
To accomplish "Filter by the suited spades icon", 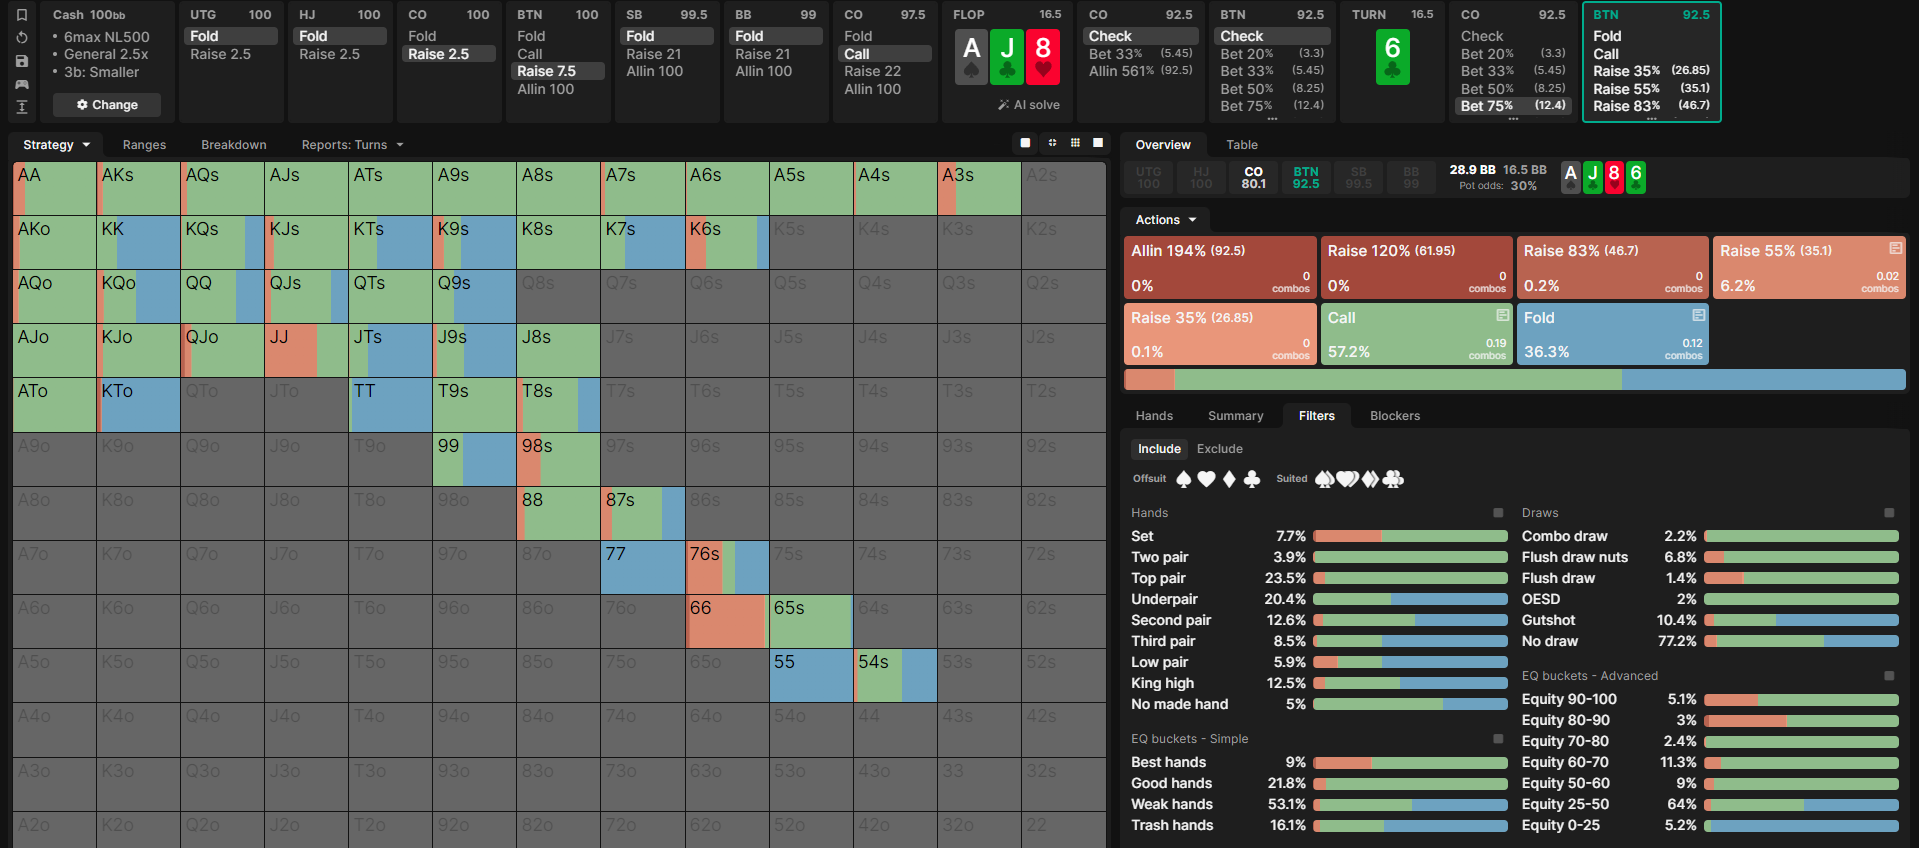I will tap(1325, 479).
